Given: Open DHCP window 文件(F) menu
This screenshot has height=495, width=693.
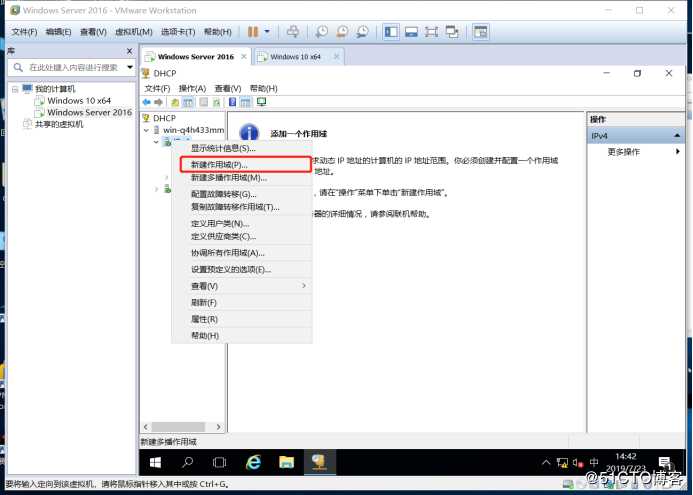Looking at the screenshot, I should pos(157,88).
